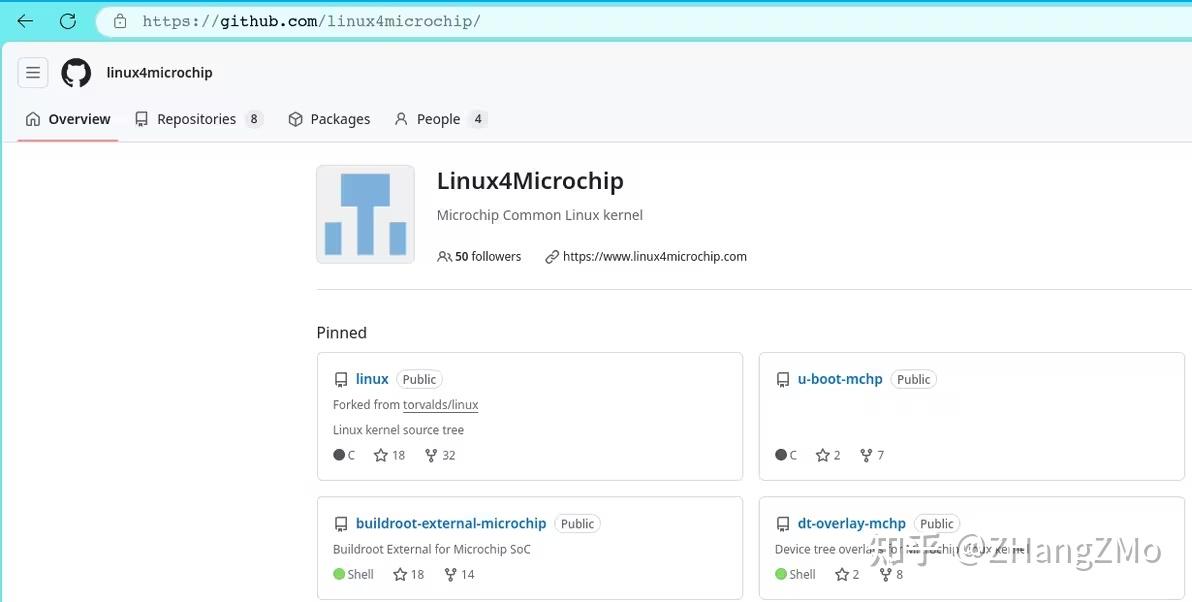Click the repository book icon beside linux
Image resolution: width=1192 pixels, height=602 pixels.
coord(341,379)
